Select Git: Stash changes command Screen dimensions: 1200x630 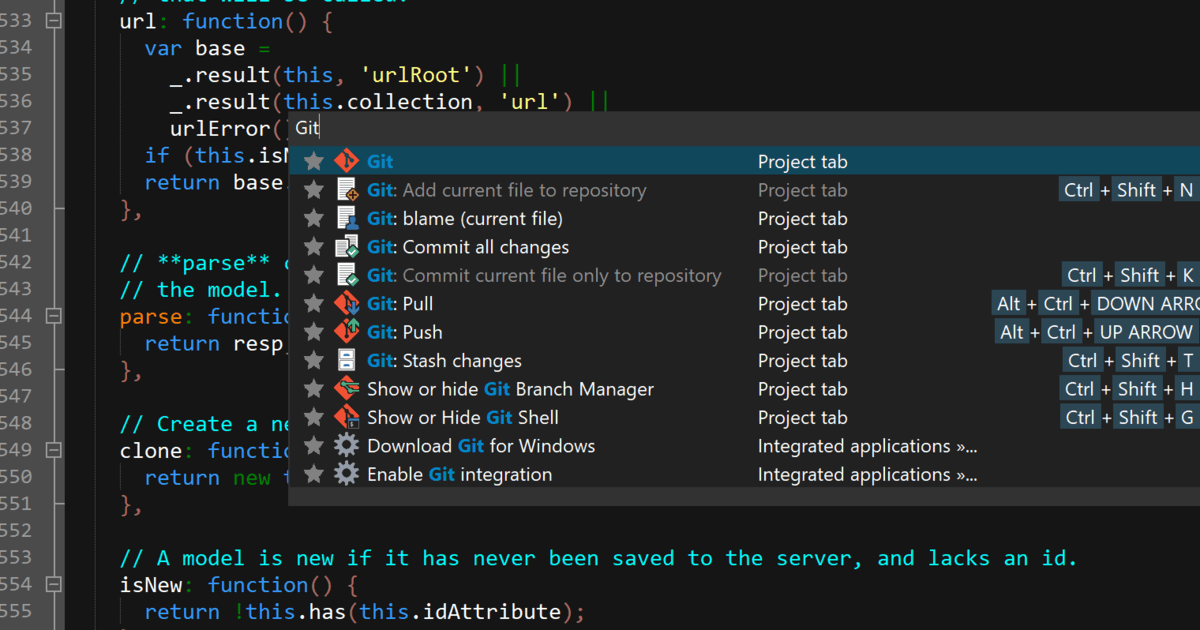[444, 361]
